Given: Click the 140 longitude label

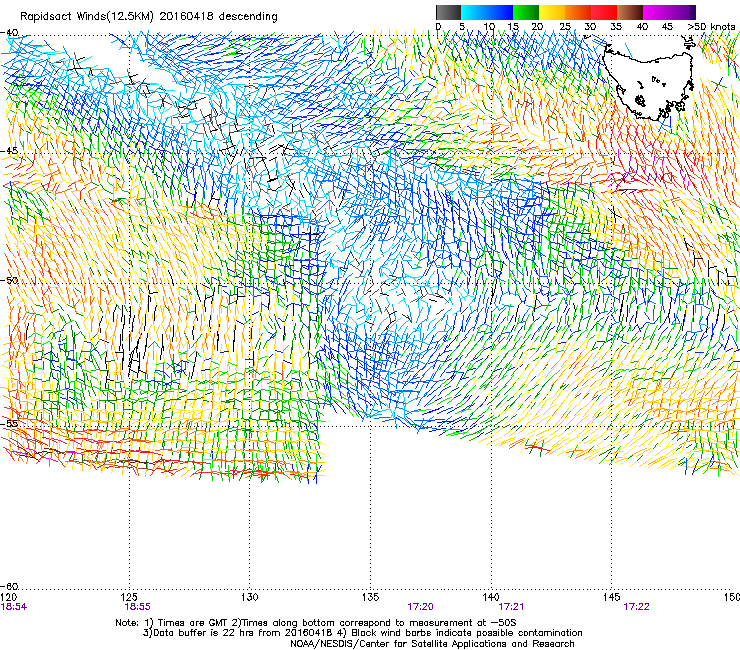Looking at the screenshot, I should 491,597.
